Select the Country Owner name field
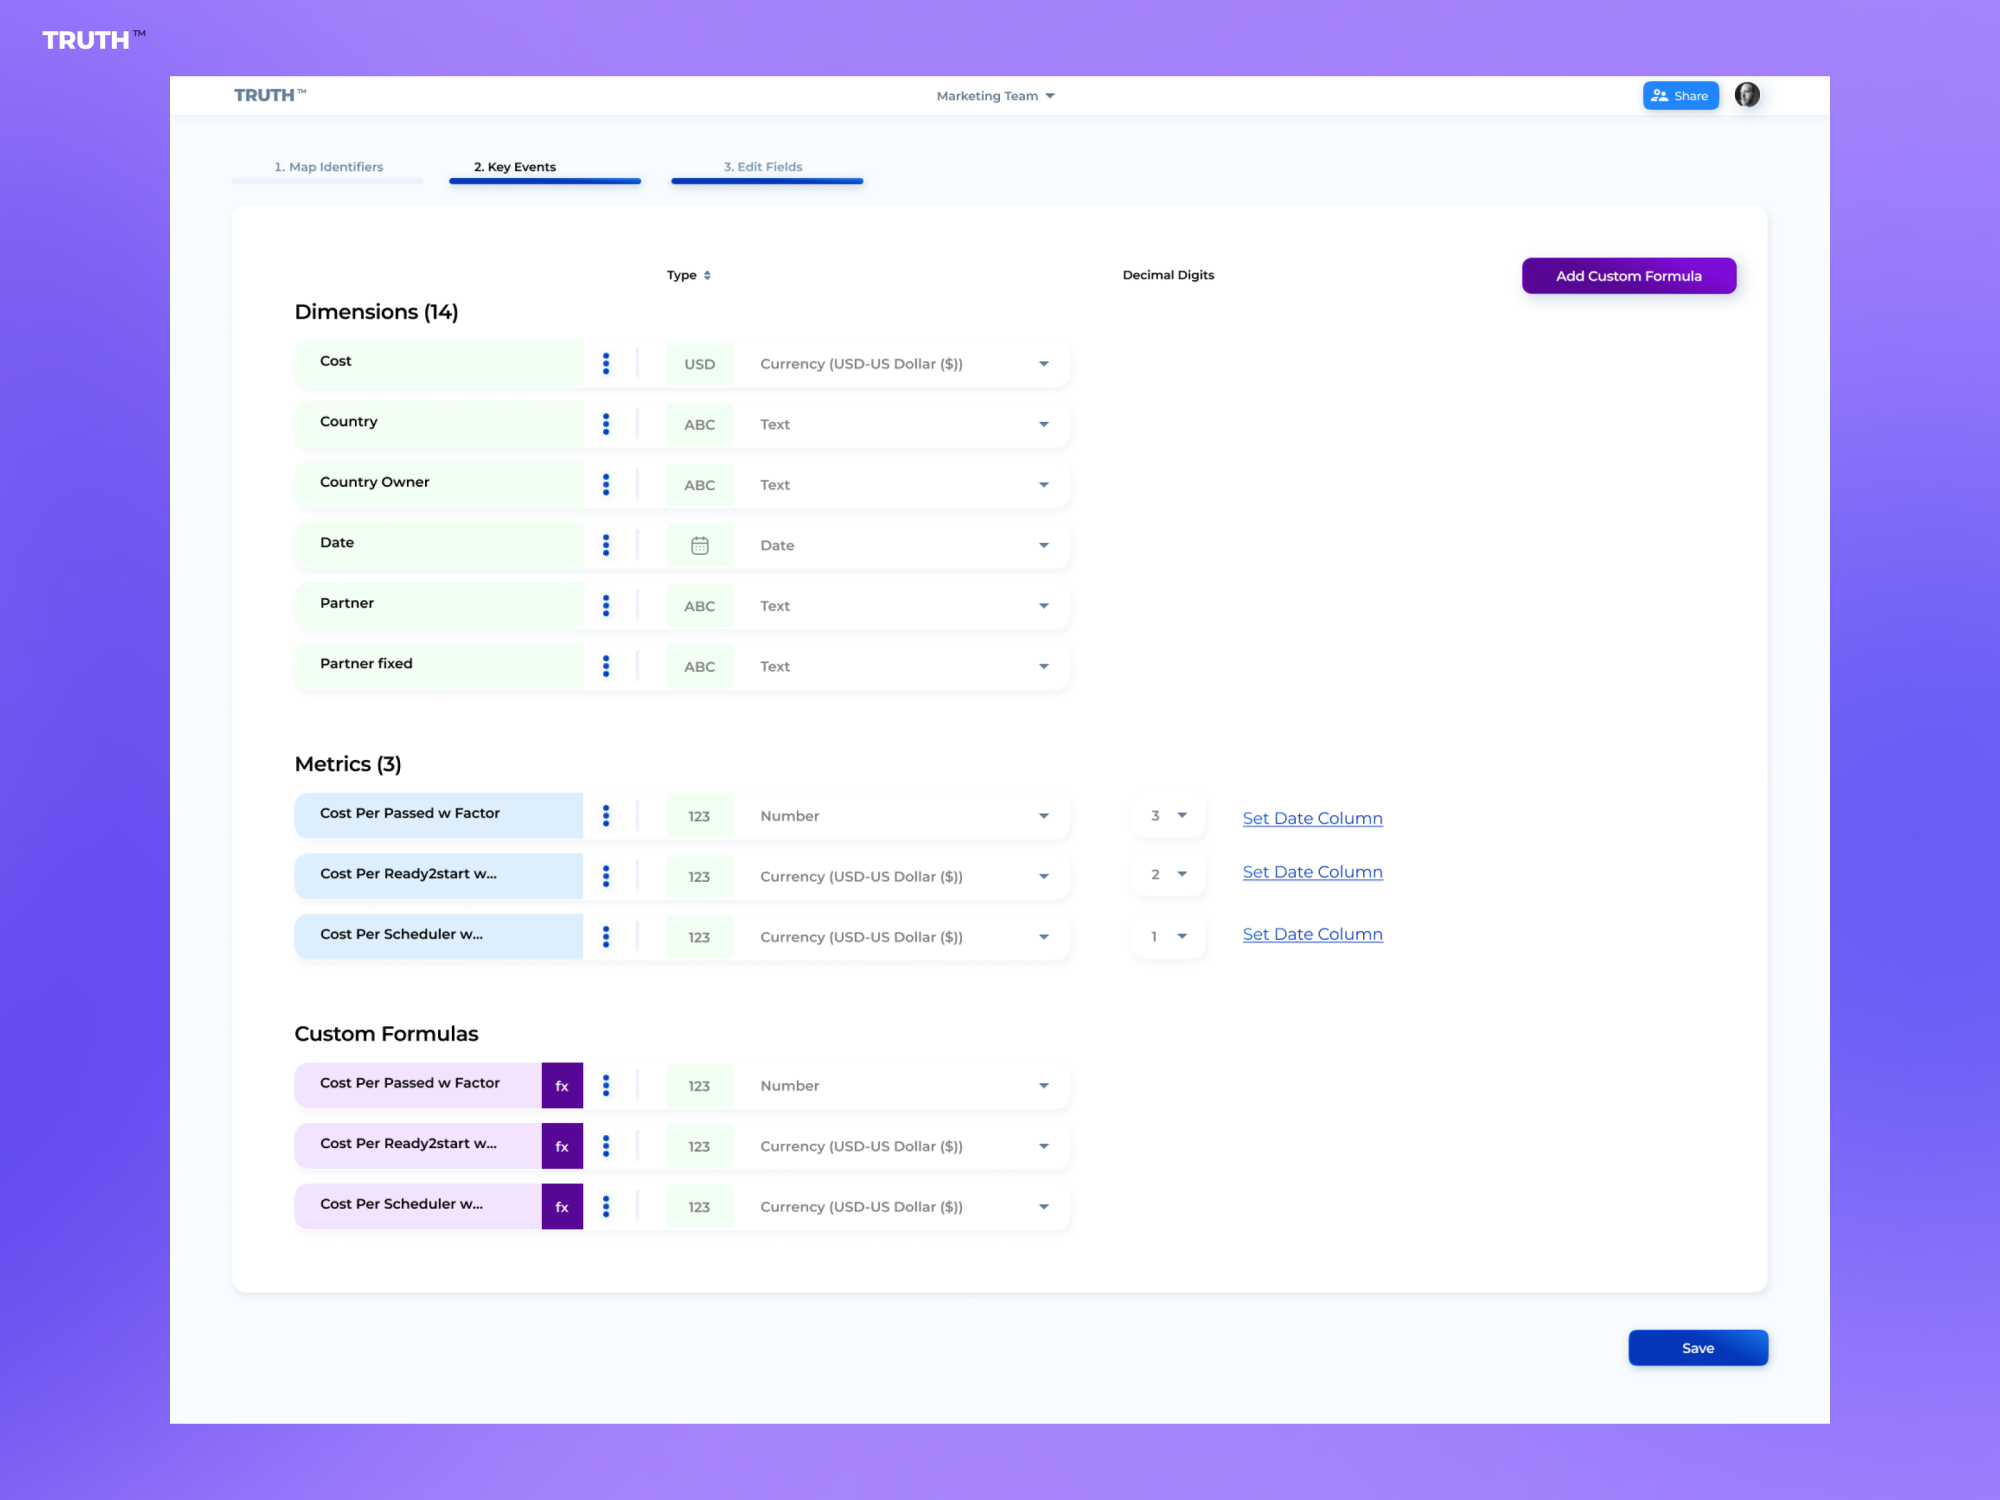 pos(439,484)
